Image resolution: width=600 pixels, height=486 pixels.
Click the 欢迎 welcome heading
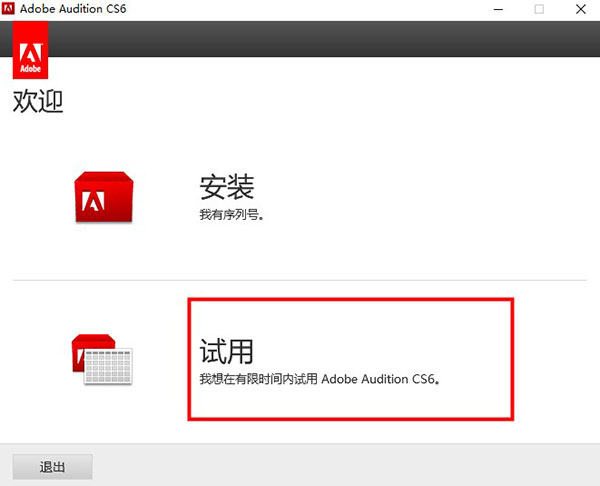tap(38, 101)
